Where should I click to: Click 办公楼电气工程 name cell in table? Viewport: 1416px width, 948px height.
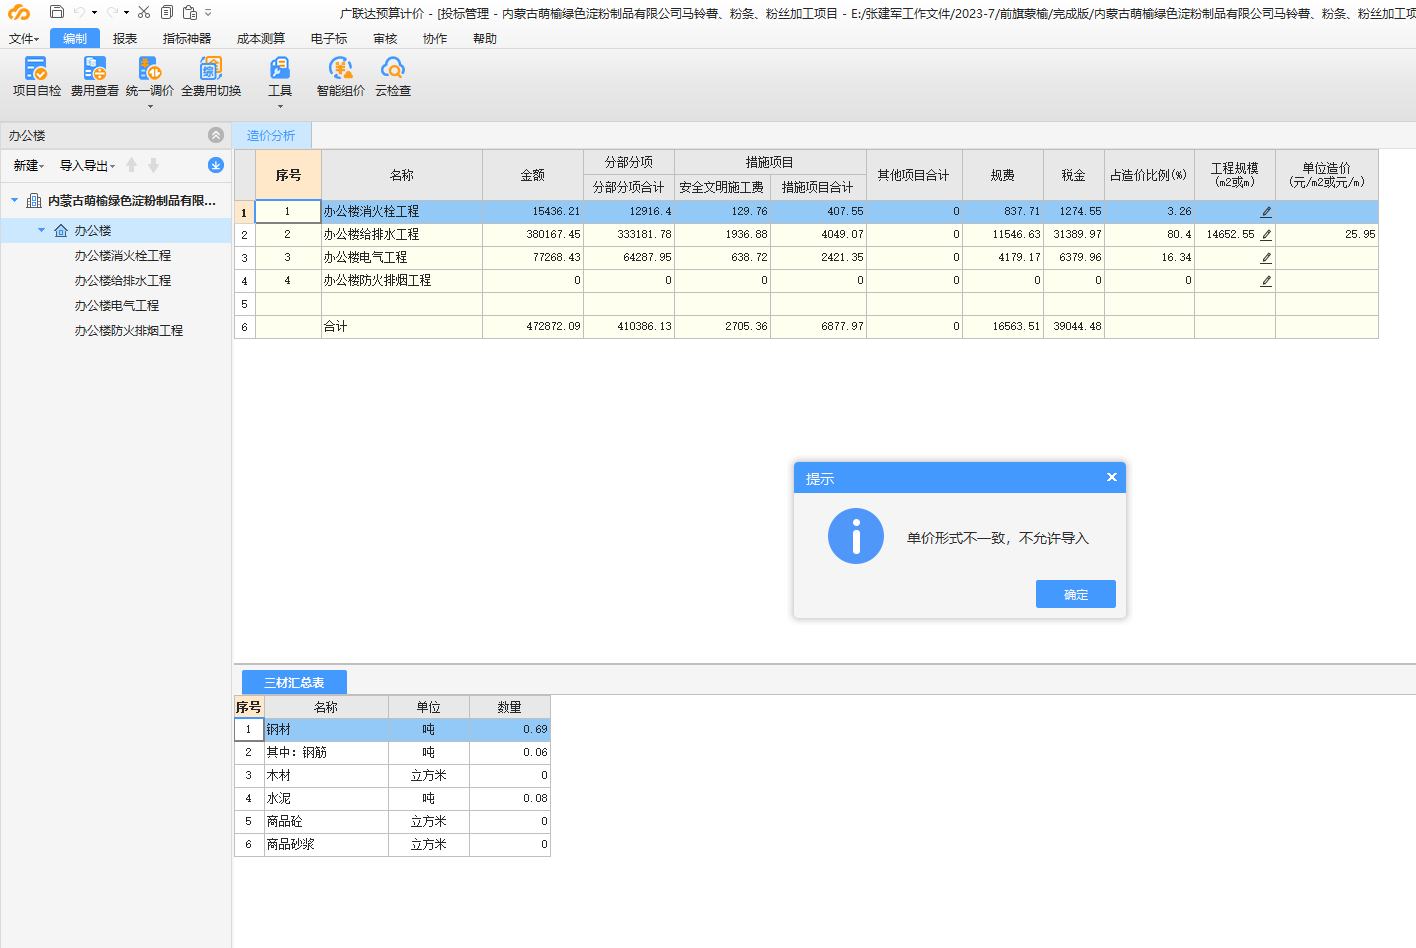pos(402,257)
